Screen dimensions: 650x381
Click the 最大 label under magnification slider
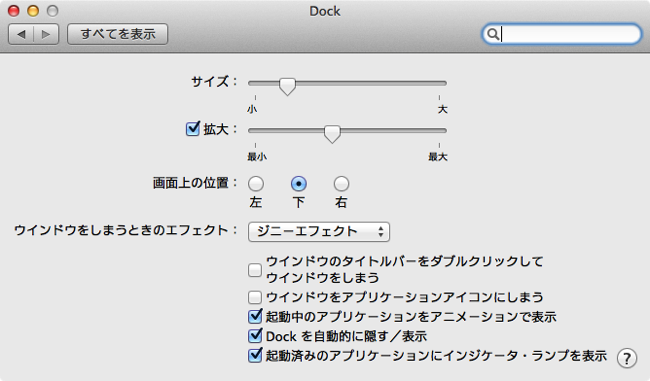click(438, 157)
